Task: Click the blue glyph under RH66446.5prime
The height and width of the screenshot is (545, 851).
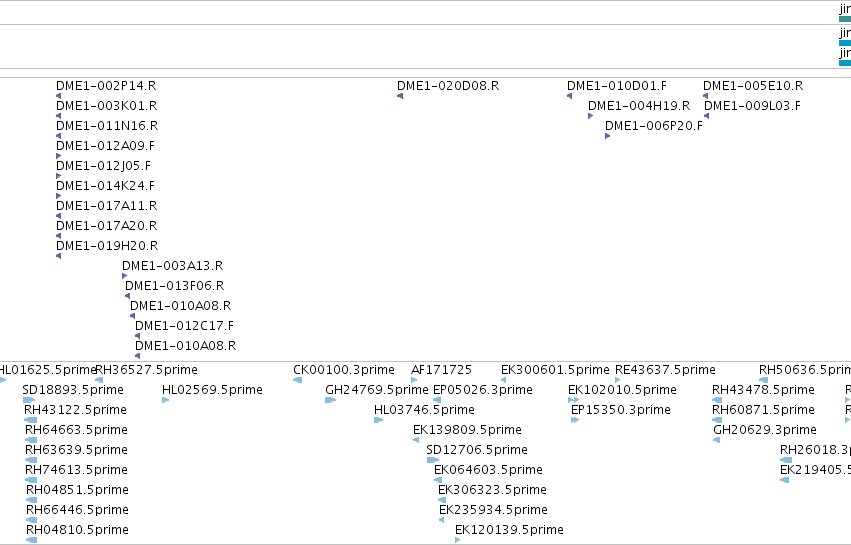Action: click(x=31, y=520)
